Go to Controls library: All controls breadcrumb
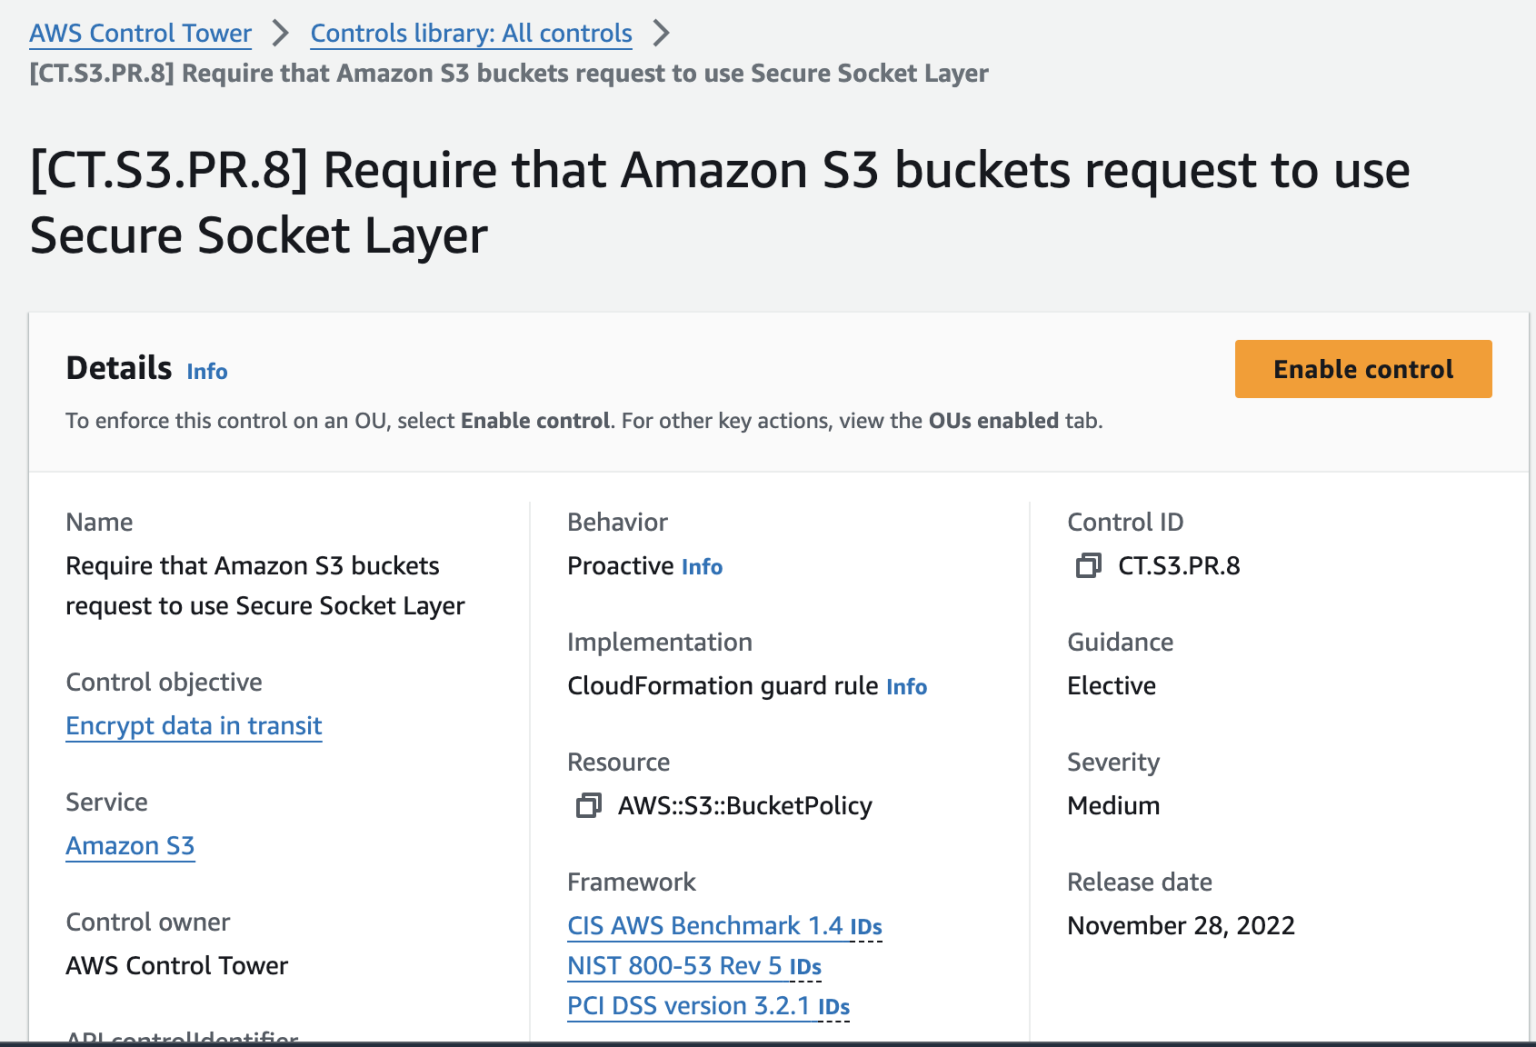Viewport: 1536px width, 1047px height. point(471,33)
